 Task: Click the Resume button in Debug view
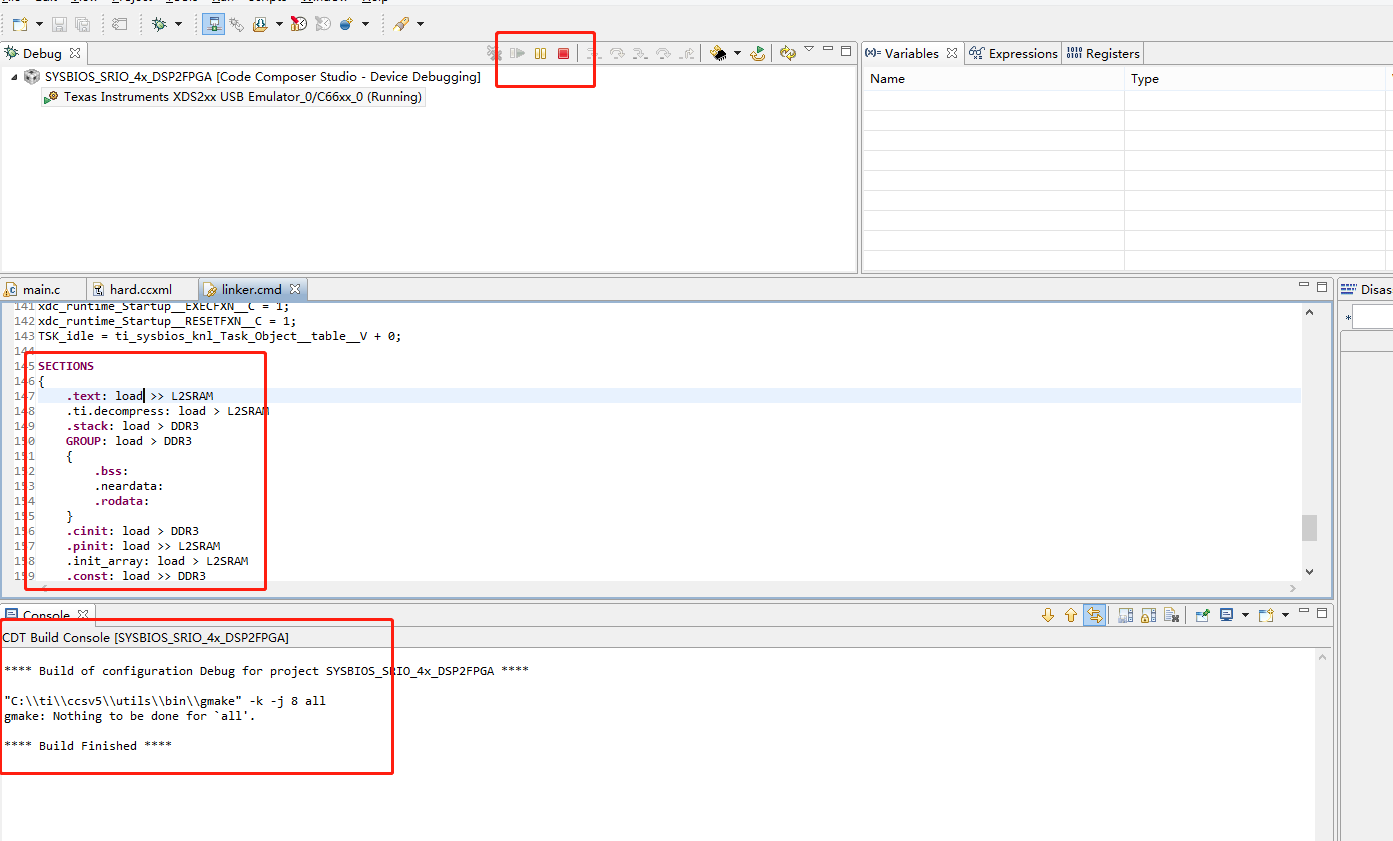(517, 53)
